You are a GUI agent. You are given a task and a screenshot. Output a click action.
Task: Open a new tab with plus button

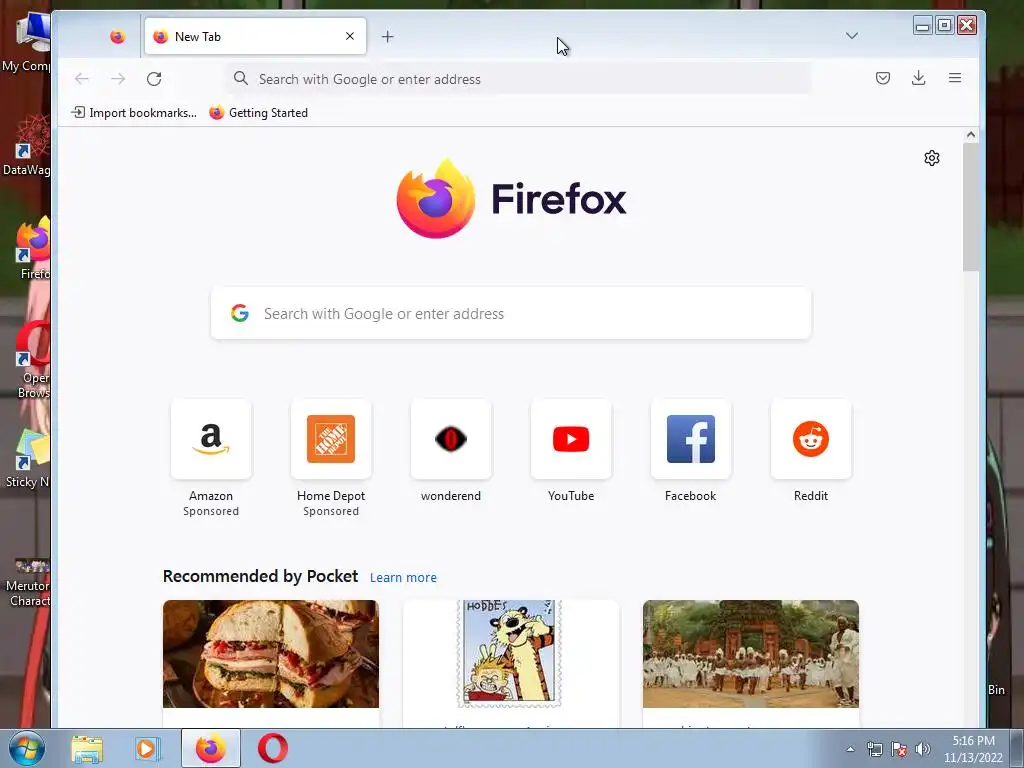(387, 37)
